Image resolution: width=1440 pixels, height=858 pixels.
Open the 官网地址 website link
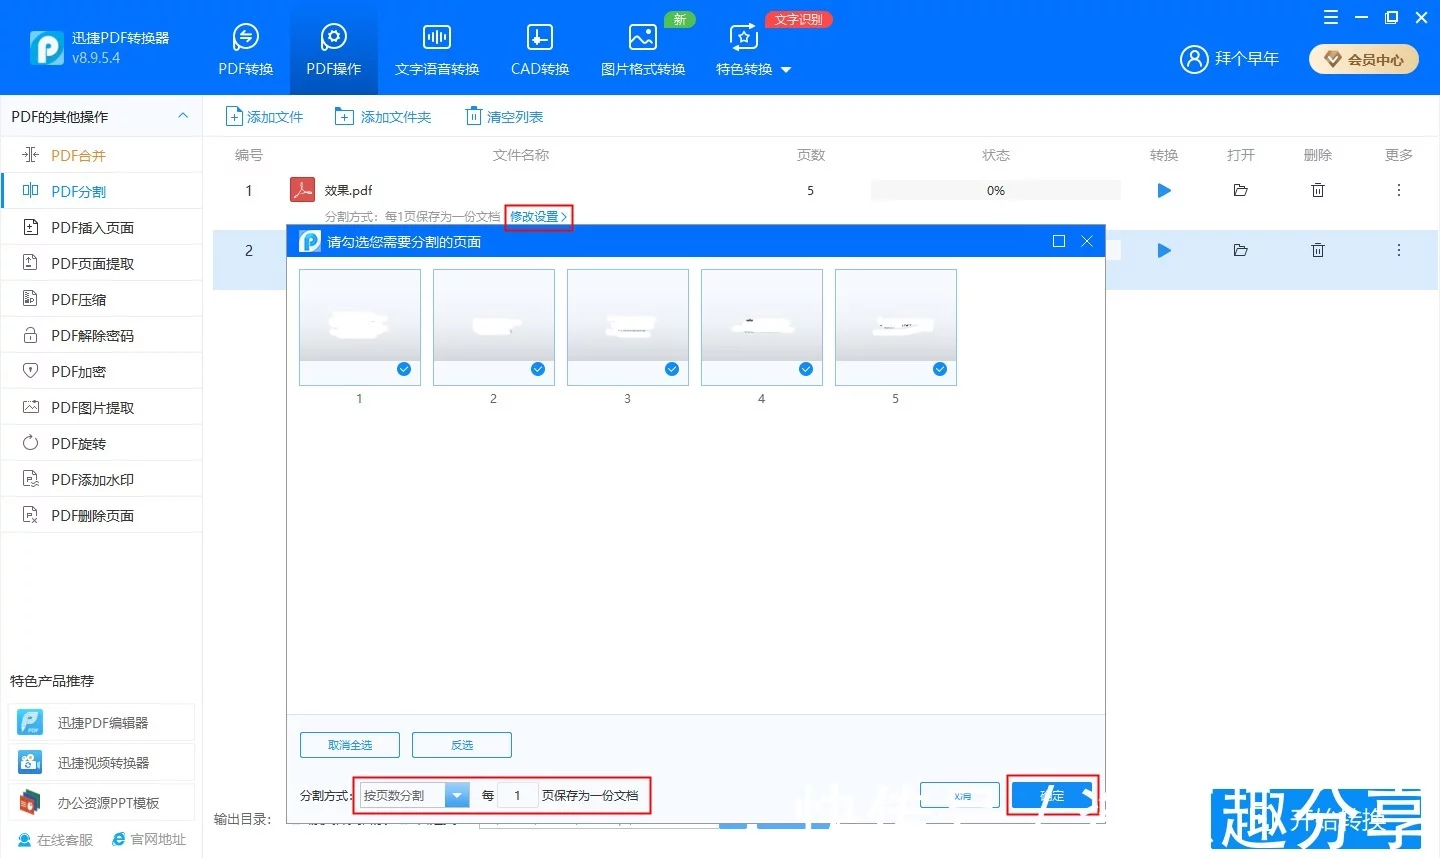(149, 840)
